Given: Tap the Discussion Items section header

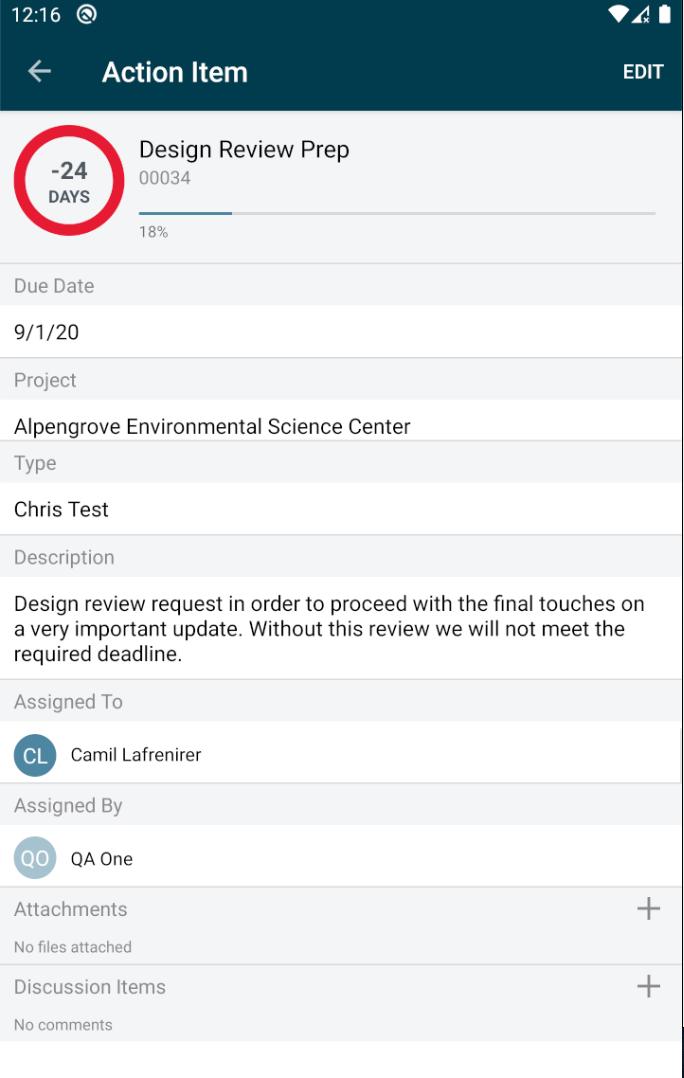Looking at the screenshot, I should coord(89,987).
